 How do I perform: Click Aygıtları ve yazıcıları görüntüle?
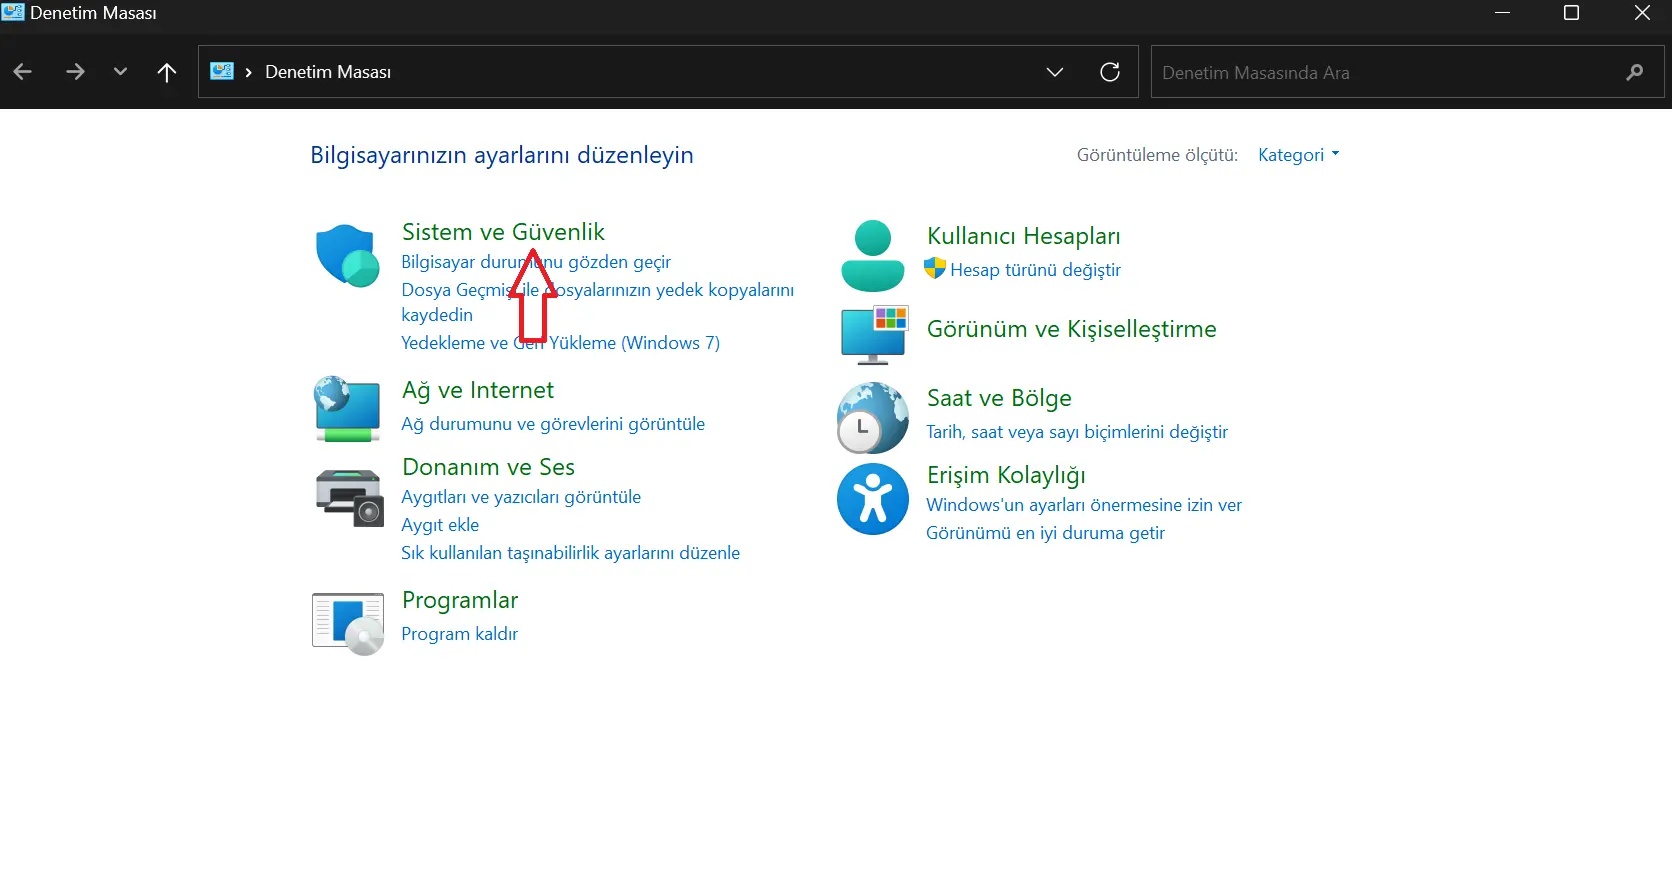pos(521,497)
